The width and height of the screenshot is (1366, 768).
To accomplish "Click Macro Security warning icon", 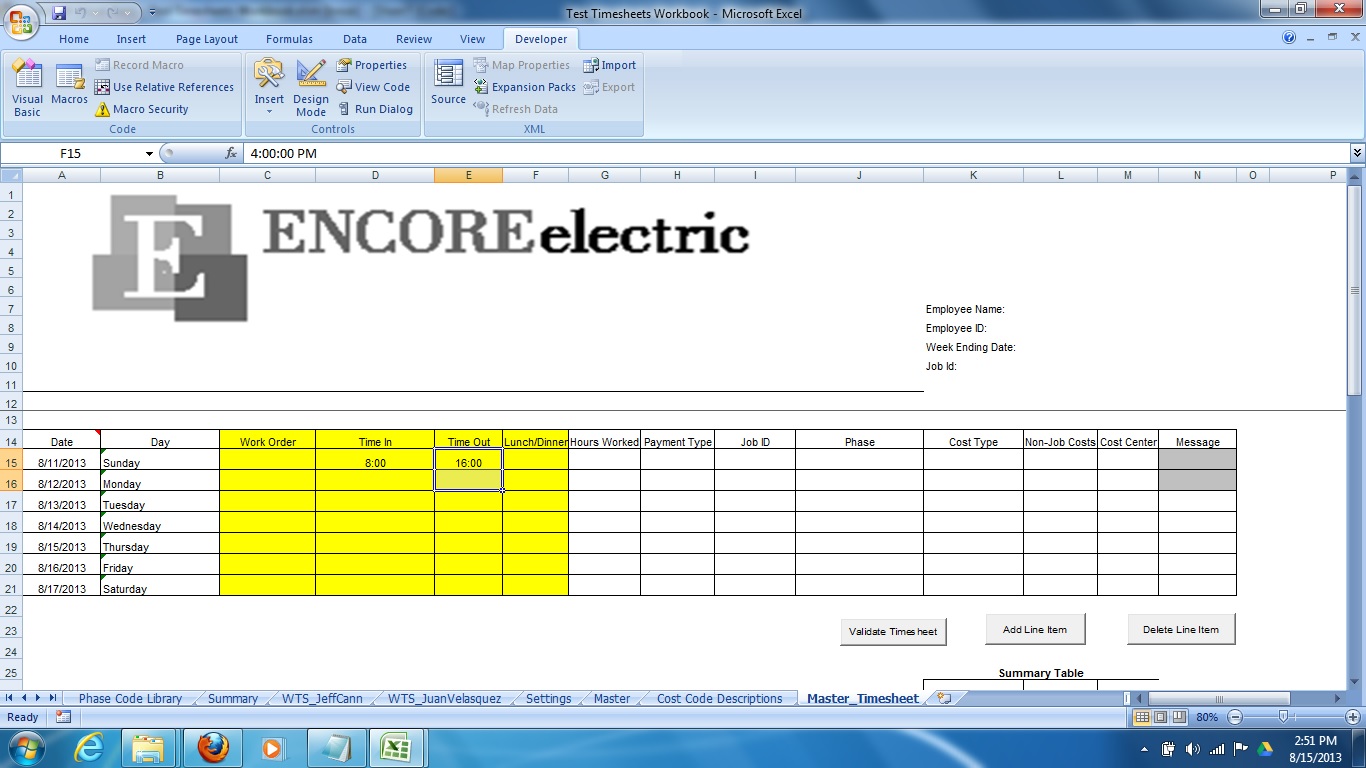I will tap(103, 109).
